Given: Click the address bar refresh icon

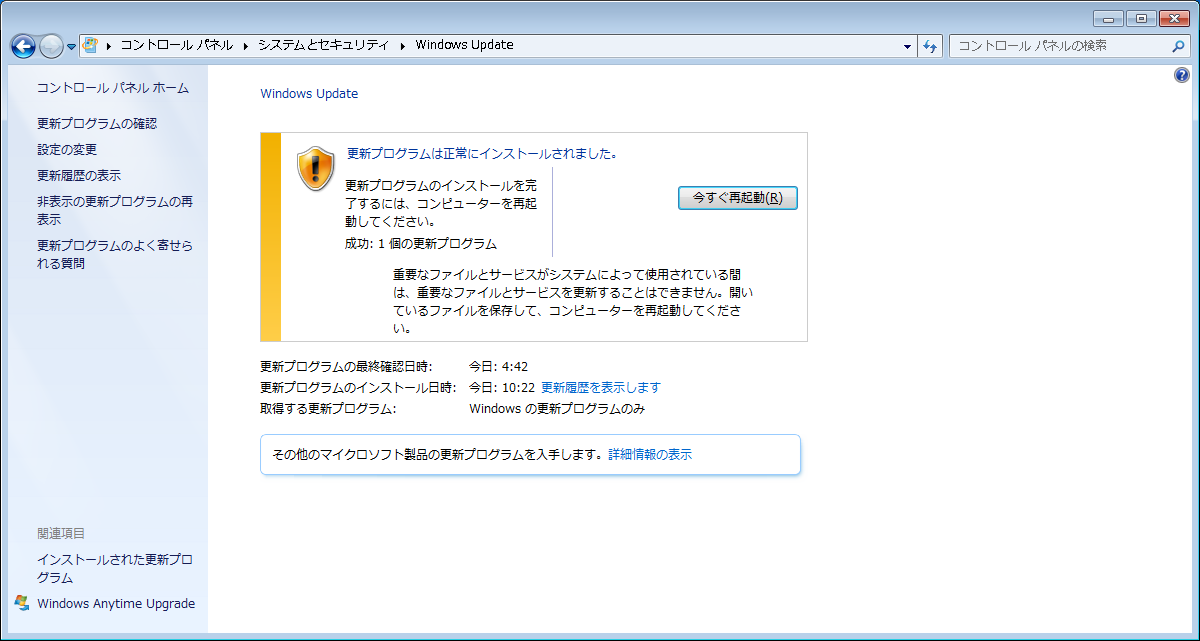Looking at the screenshot, I should click(x=930, y=46).
